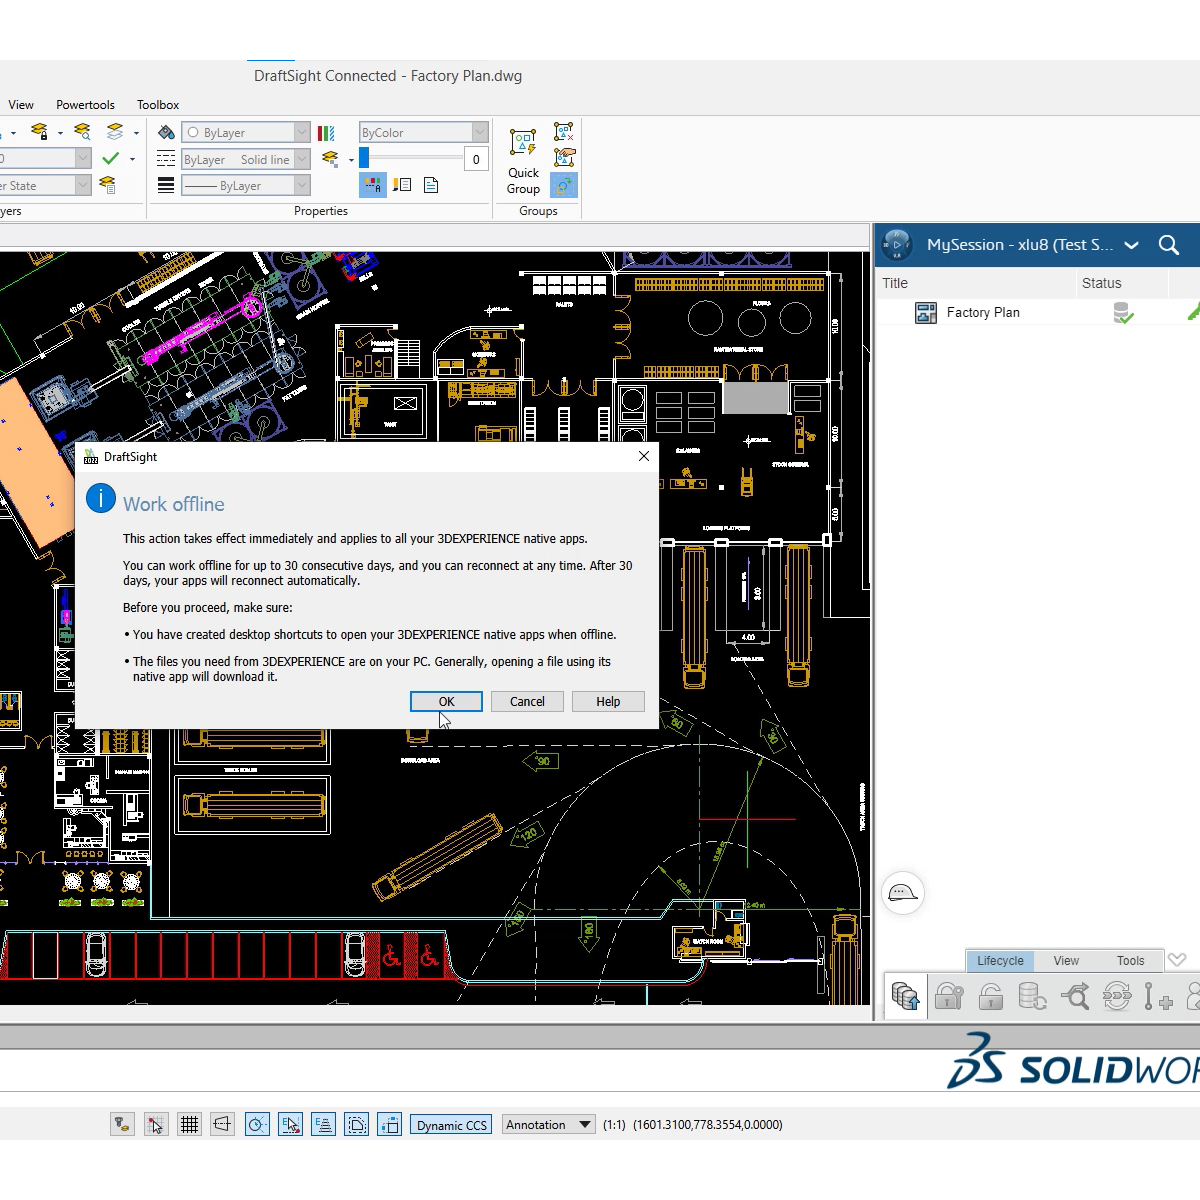The height and width of the screenshot is (1200, 1200).
Task: Open the Powertools menu
Action: click(85, 104)
